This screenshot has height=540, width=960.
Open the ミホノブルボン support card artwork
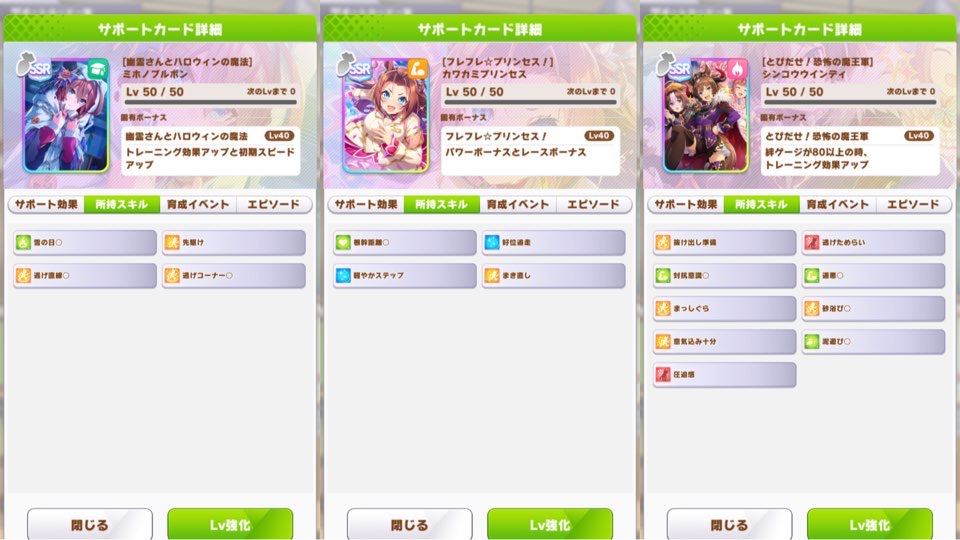coord(66,115)
